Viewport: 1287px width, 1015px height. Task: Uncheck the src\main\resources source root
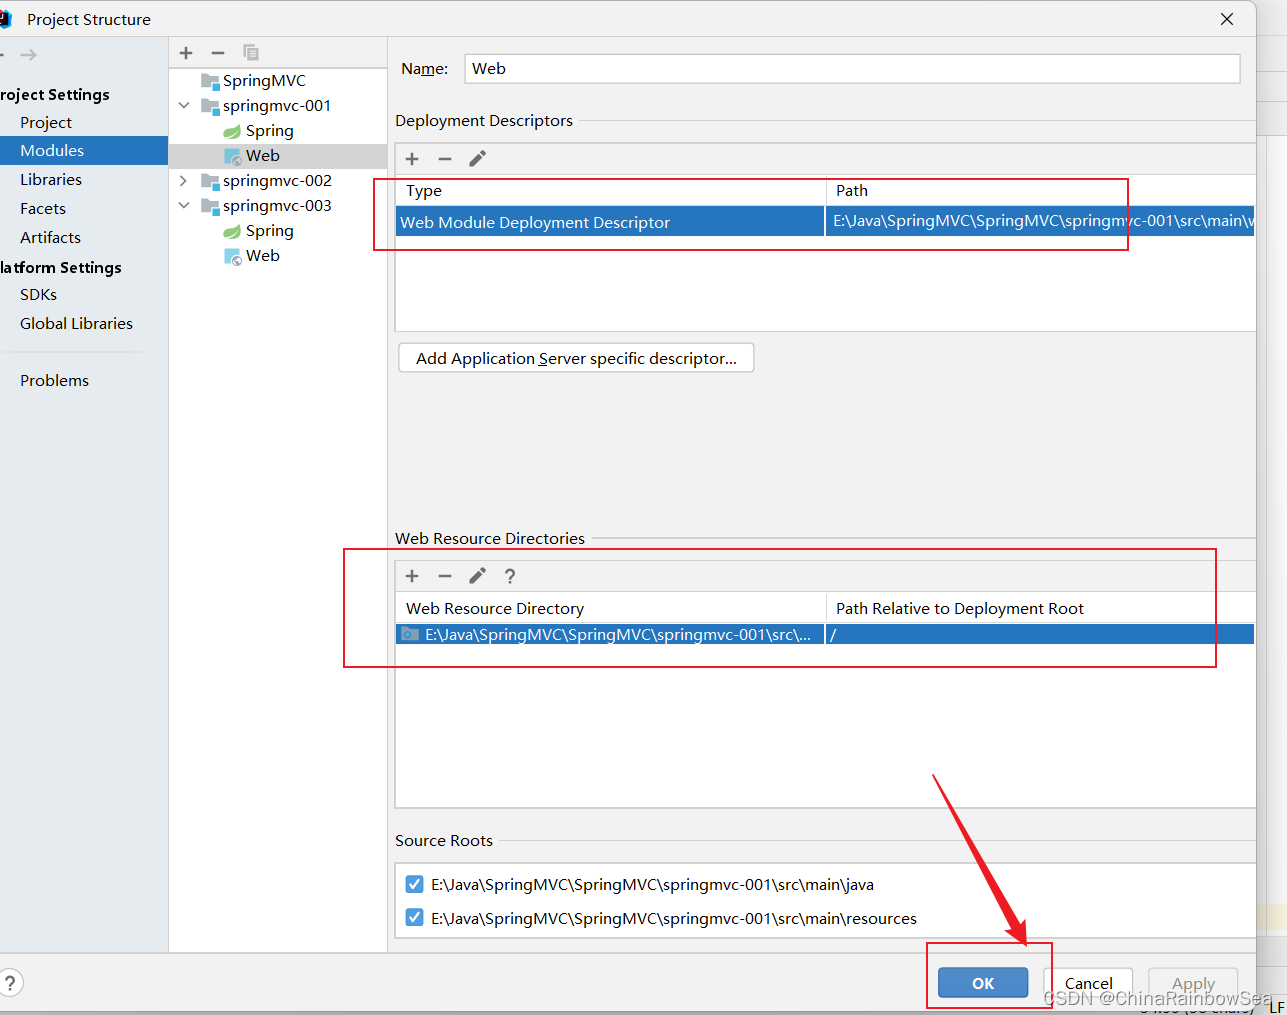click(x=414, y=918)
